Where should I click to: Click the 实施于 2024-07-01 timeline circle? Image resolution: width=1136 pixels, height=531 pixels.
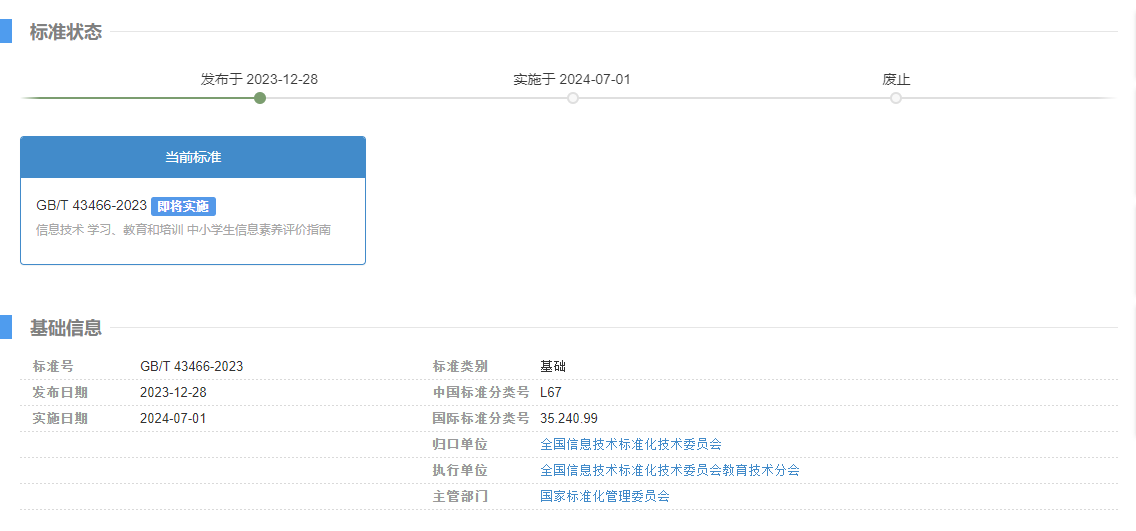click(x=573, y=98)
